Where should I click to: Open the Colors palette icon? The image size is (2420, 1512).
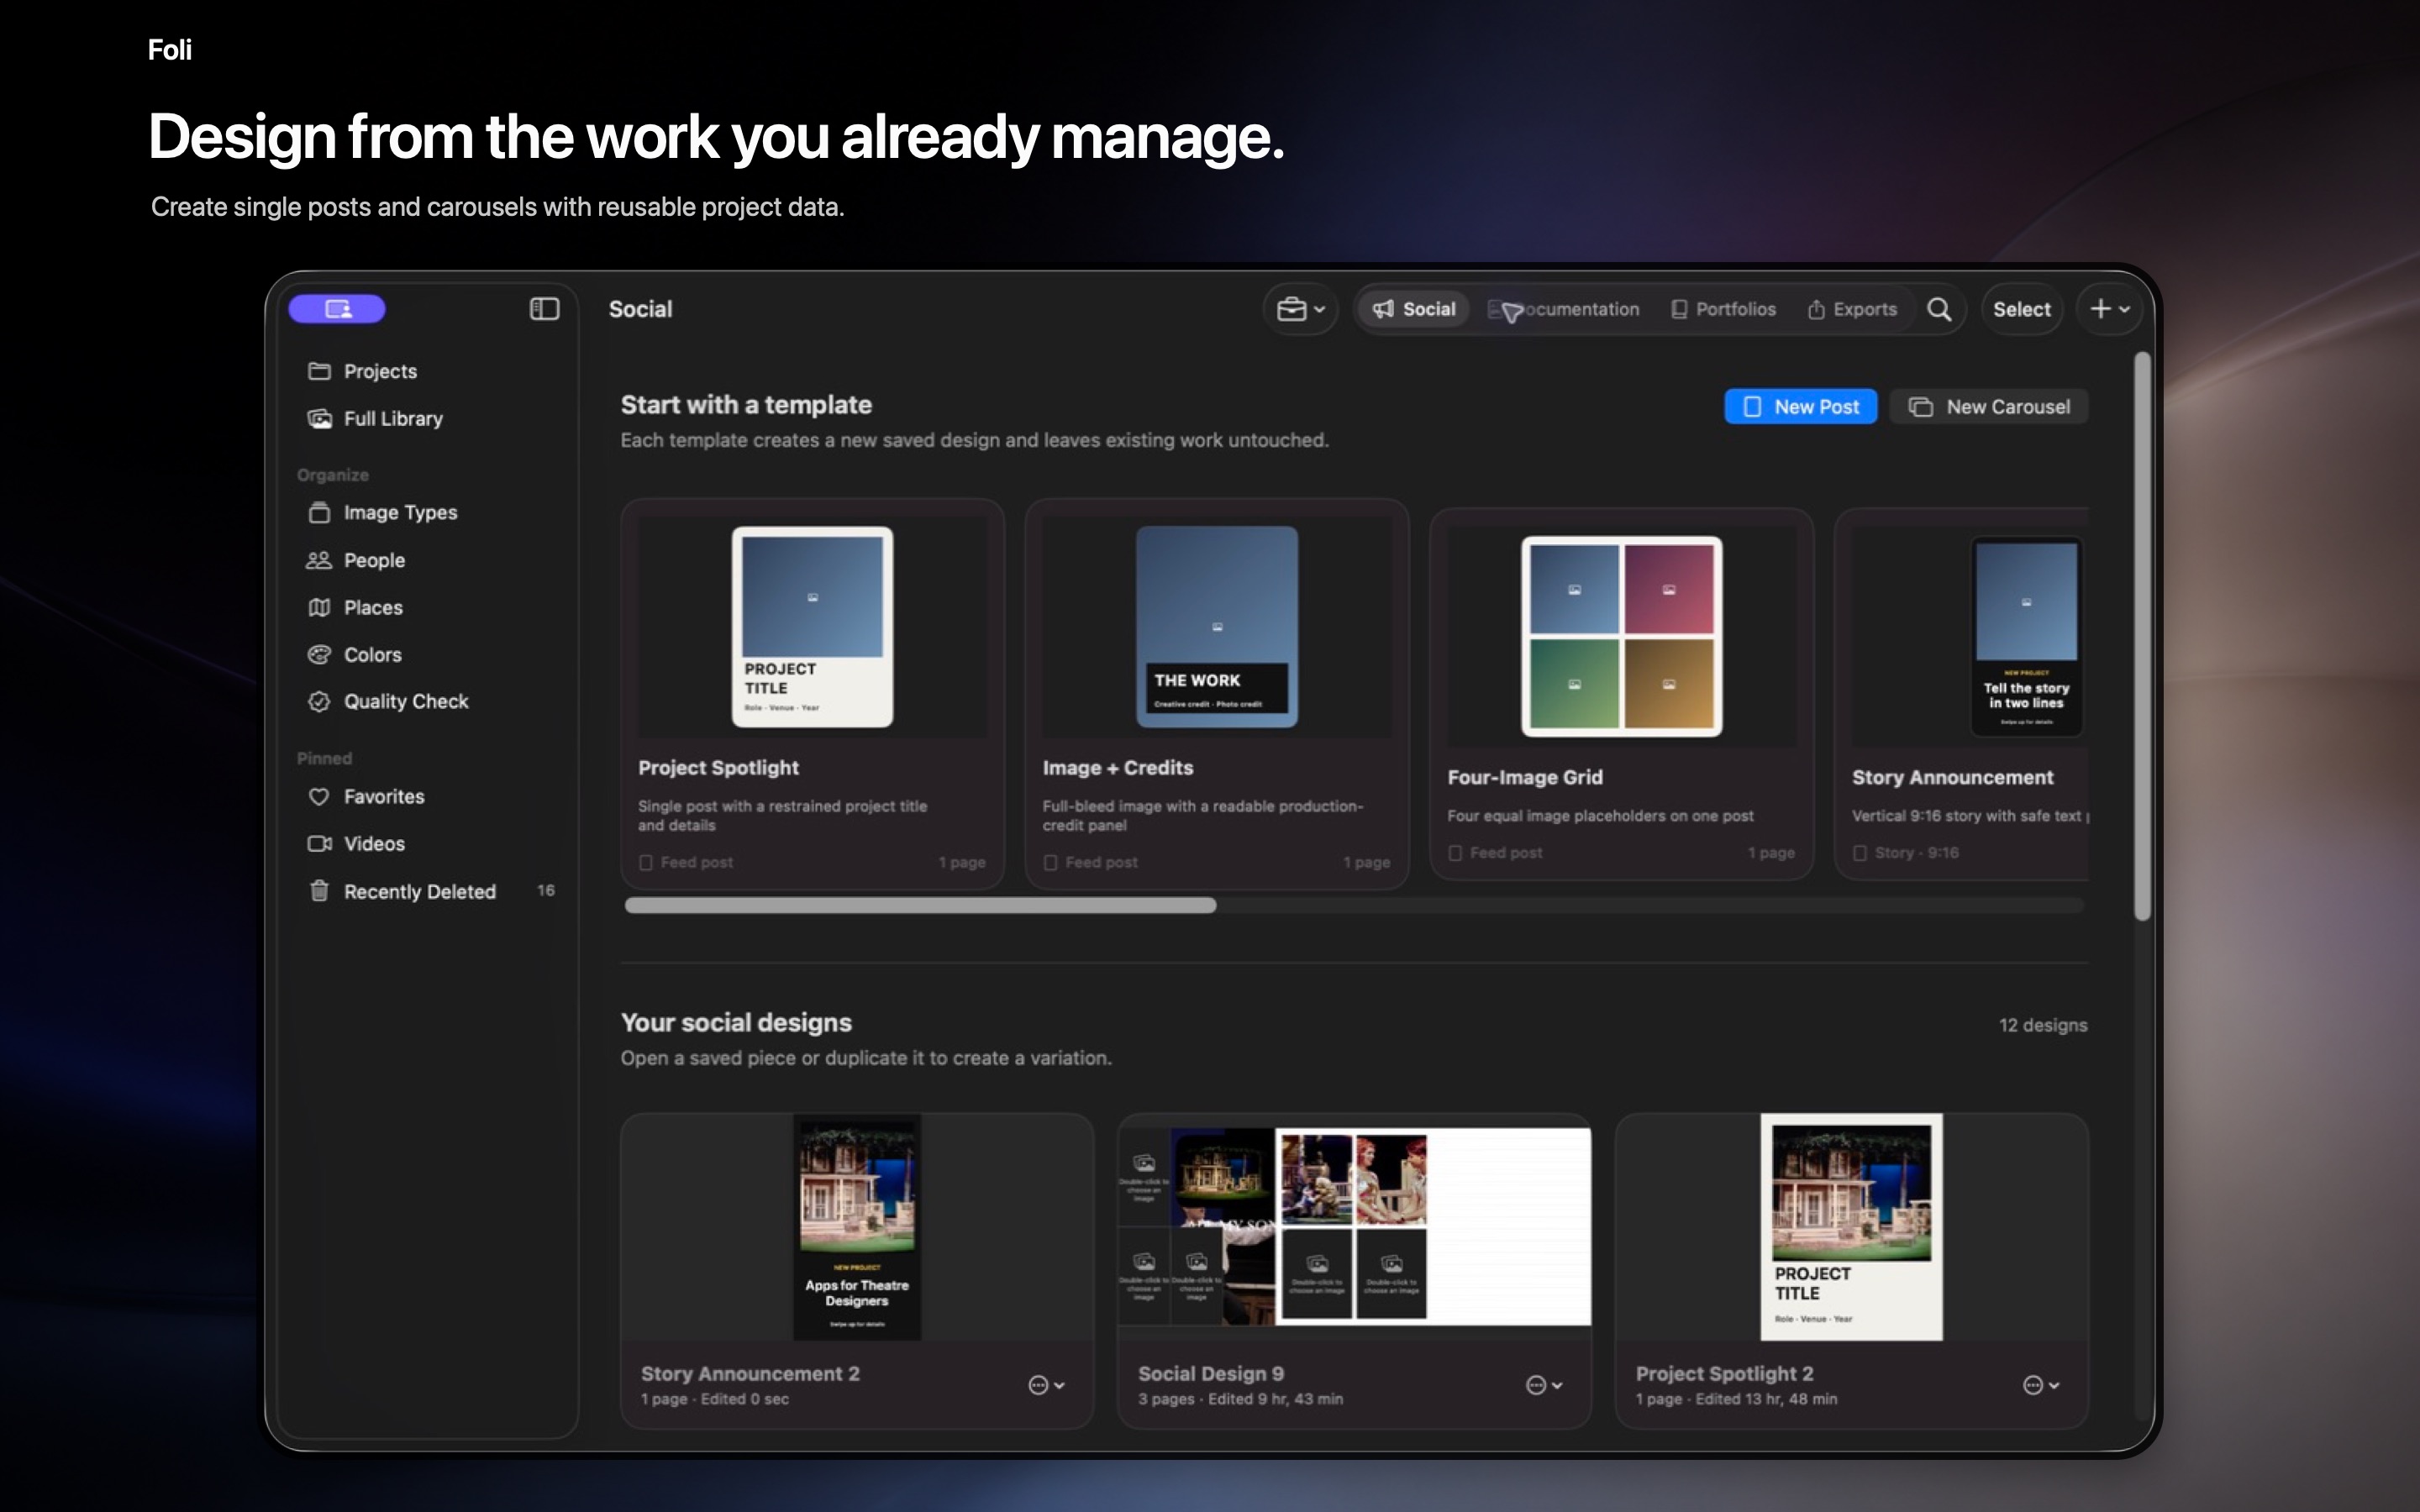(319, 654)
